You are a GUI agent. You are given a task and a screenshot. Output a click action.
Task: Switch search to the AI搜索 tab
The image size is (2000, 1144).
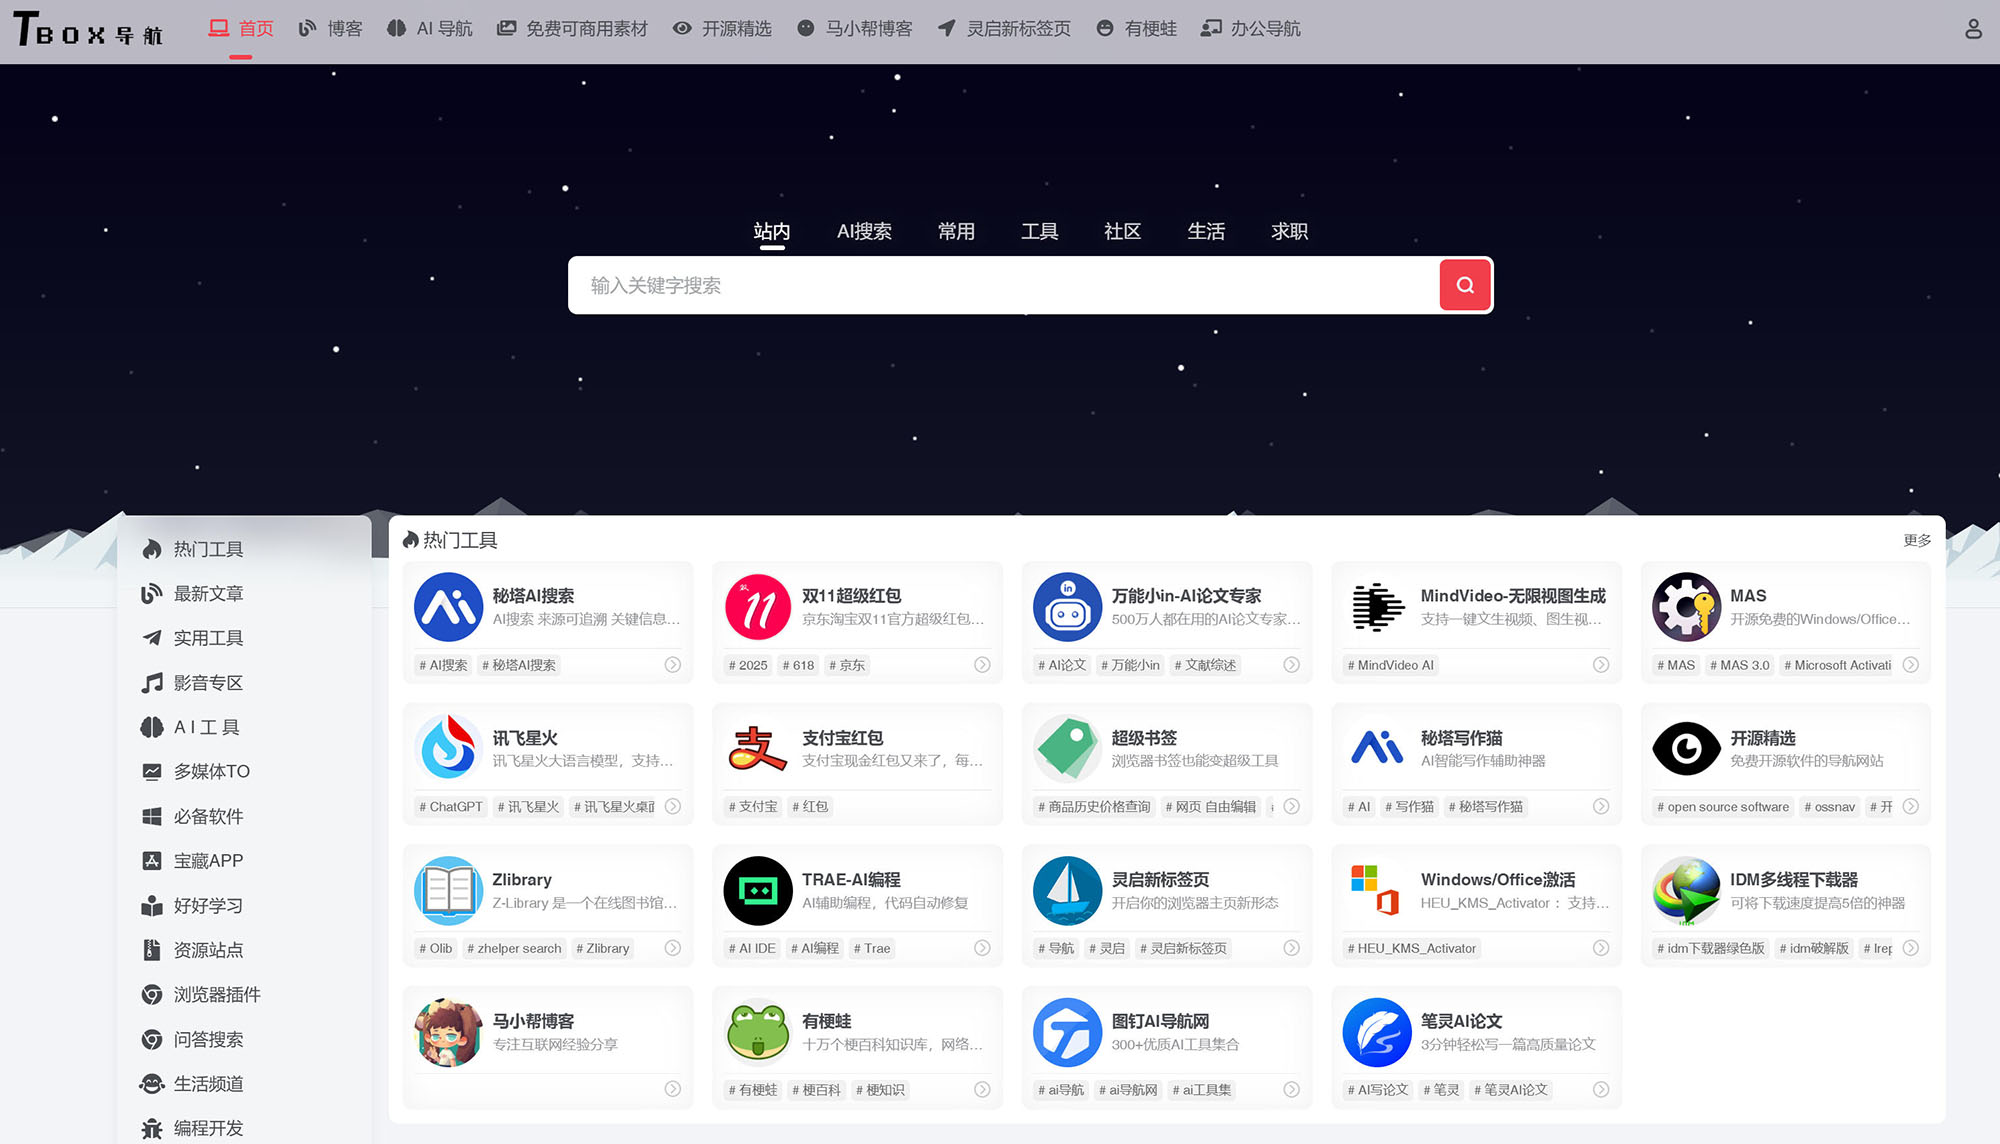(x=864, y=231)
